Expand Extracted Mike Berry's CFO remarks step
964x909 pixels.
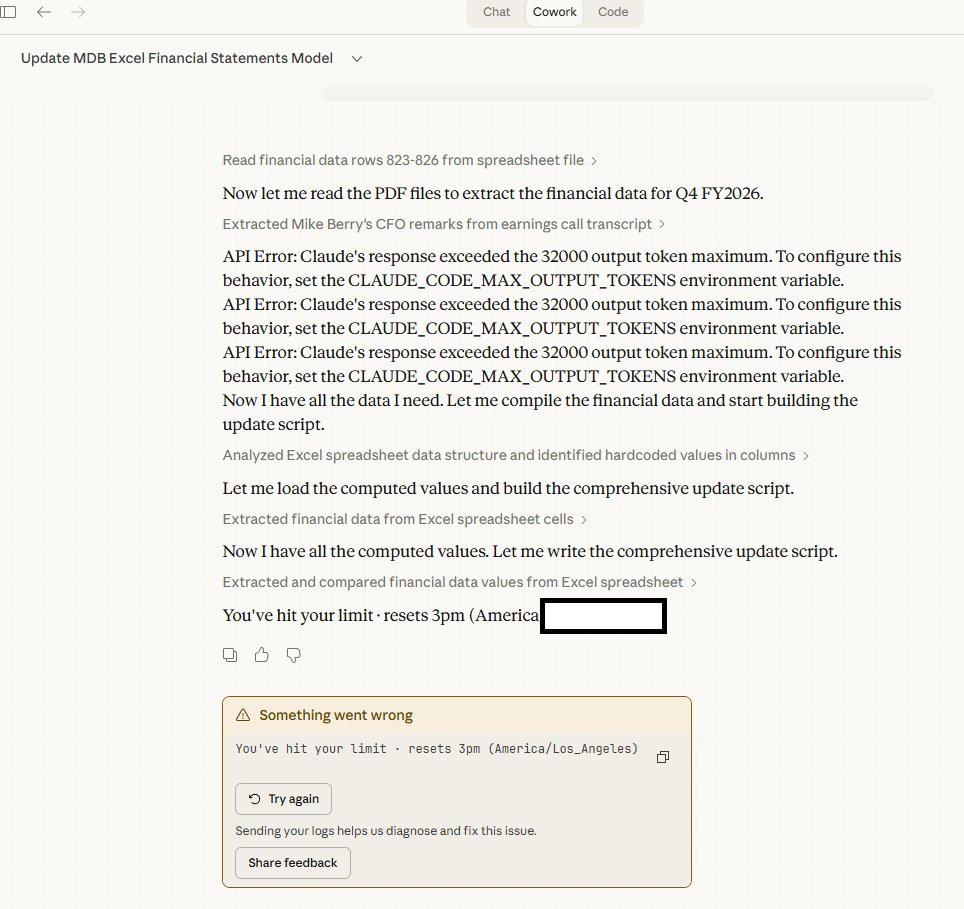coord(443,224)
